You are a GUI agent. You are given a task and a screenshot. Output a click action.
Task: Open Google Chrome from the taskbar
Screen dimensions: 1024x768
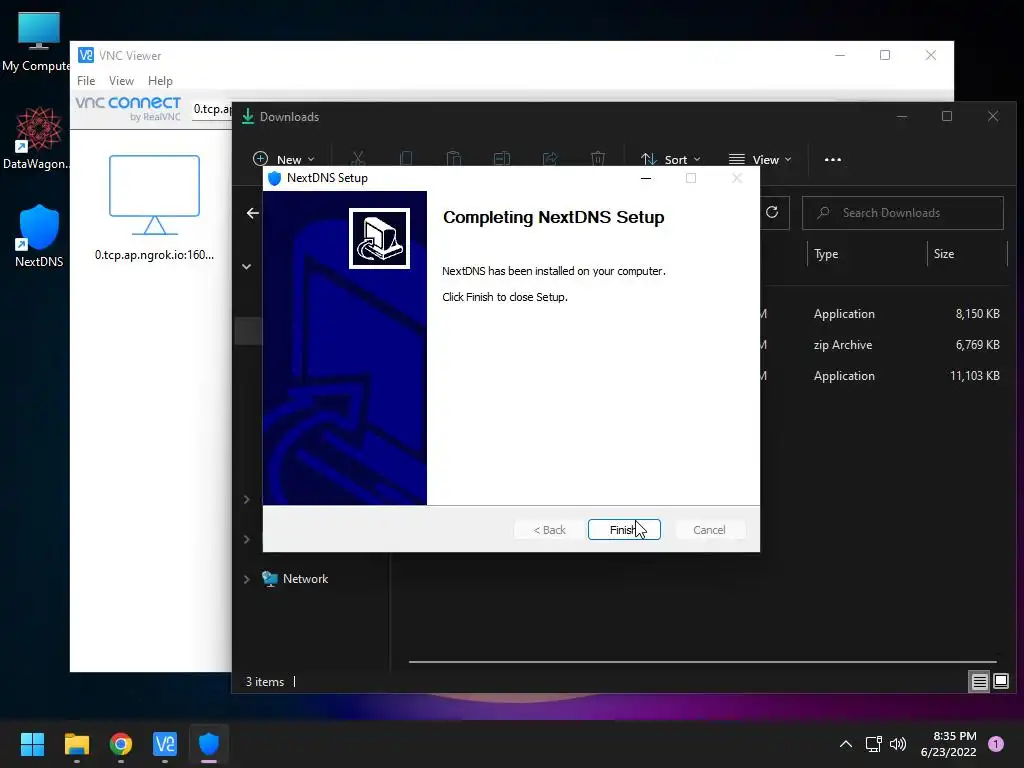click(x=121, y=744)
